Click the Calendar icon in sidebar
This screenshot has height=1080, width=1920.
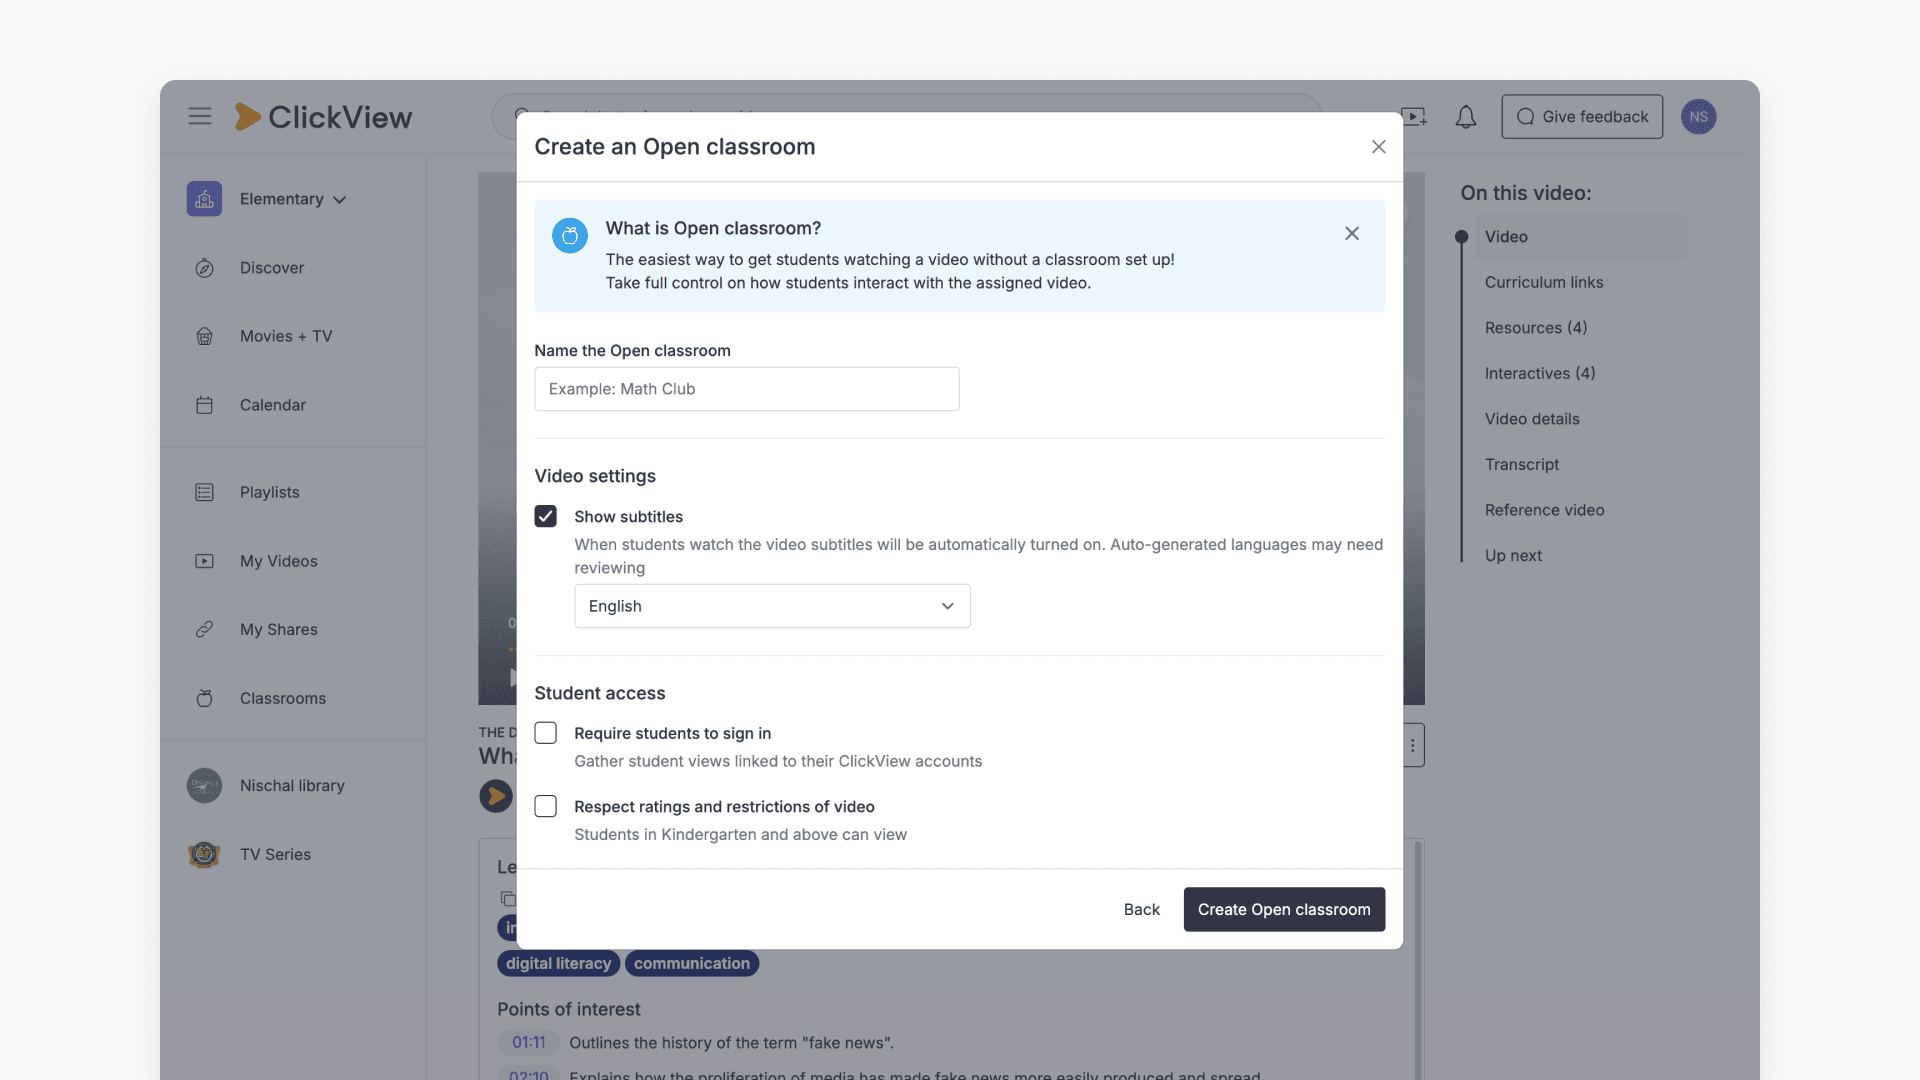coord(204,405)
